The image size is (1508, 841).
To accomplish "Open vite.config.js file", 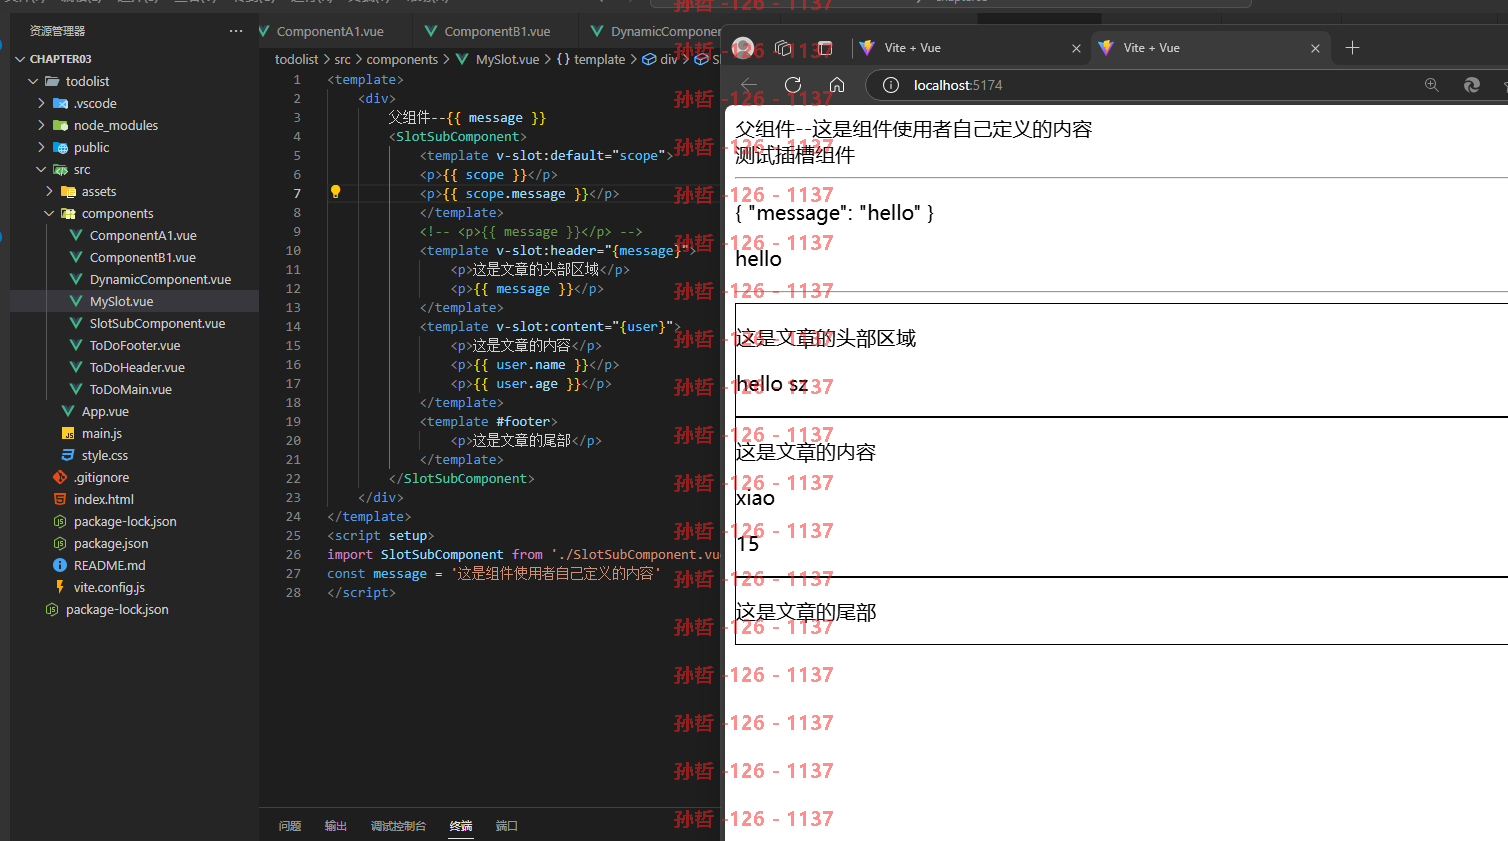I will coord(109,587).
